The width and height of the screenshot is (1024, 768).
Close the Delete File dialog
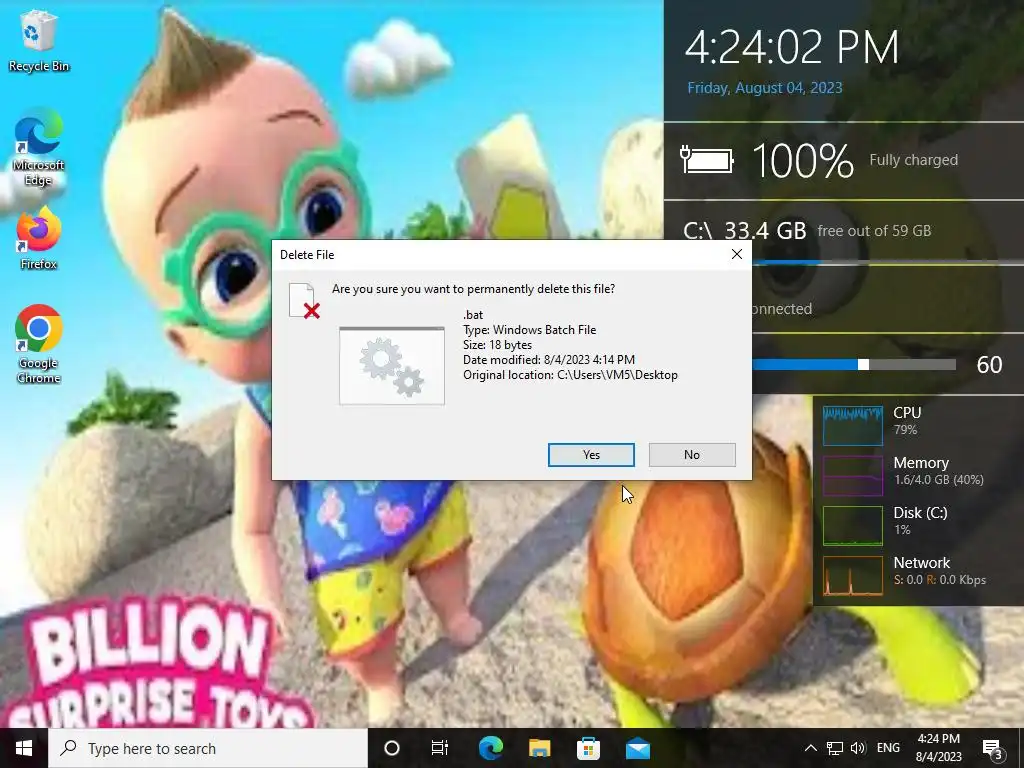click(737, 255)
